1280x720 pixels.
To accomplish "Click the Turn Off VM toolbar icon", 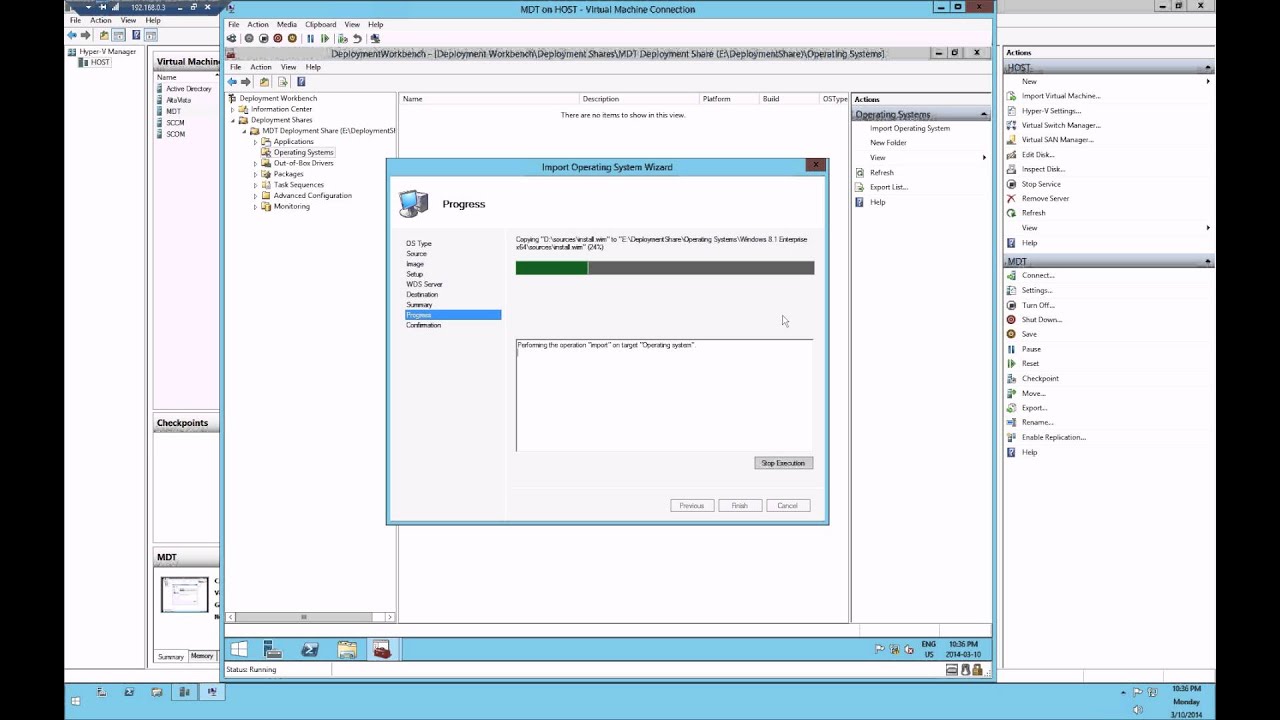I will coord(263,38).
